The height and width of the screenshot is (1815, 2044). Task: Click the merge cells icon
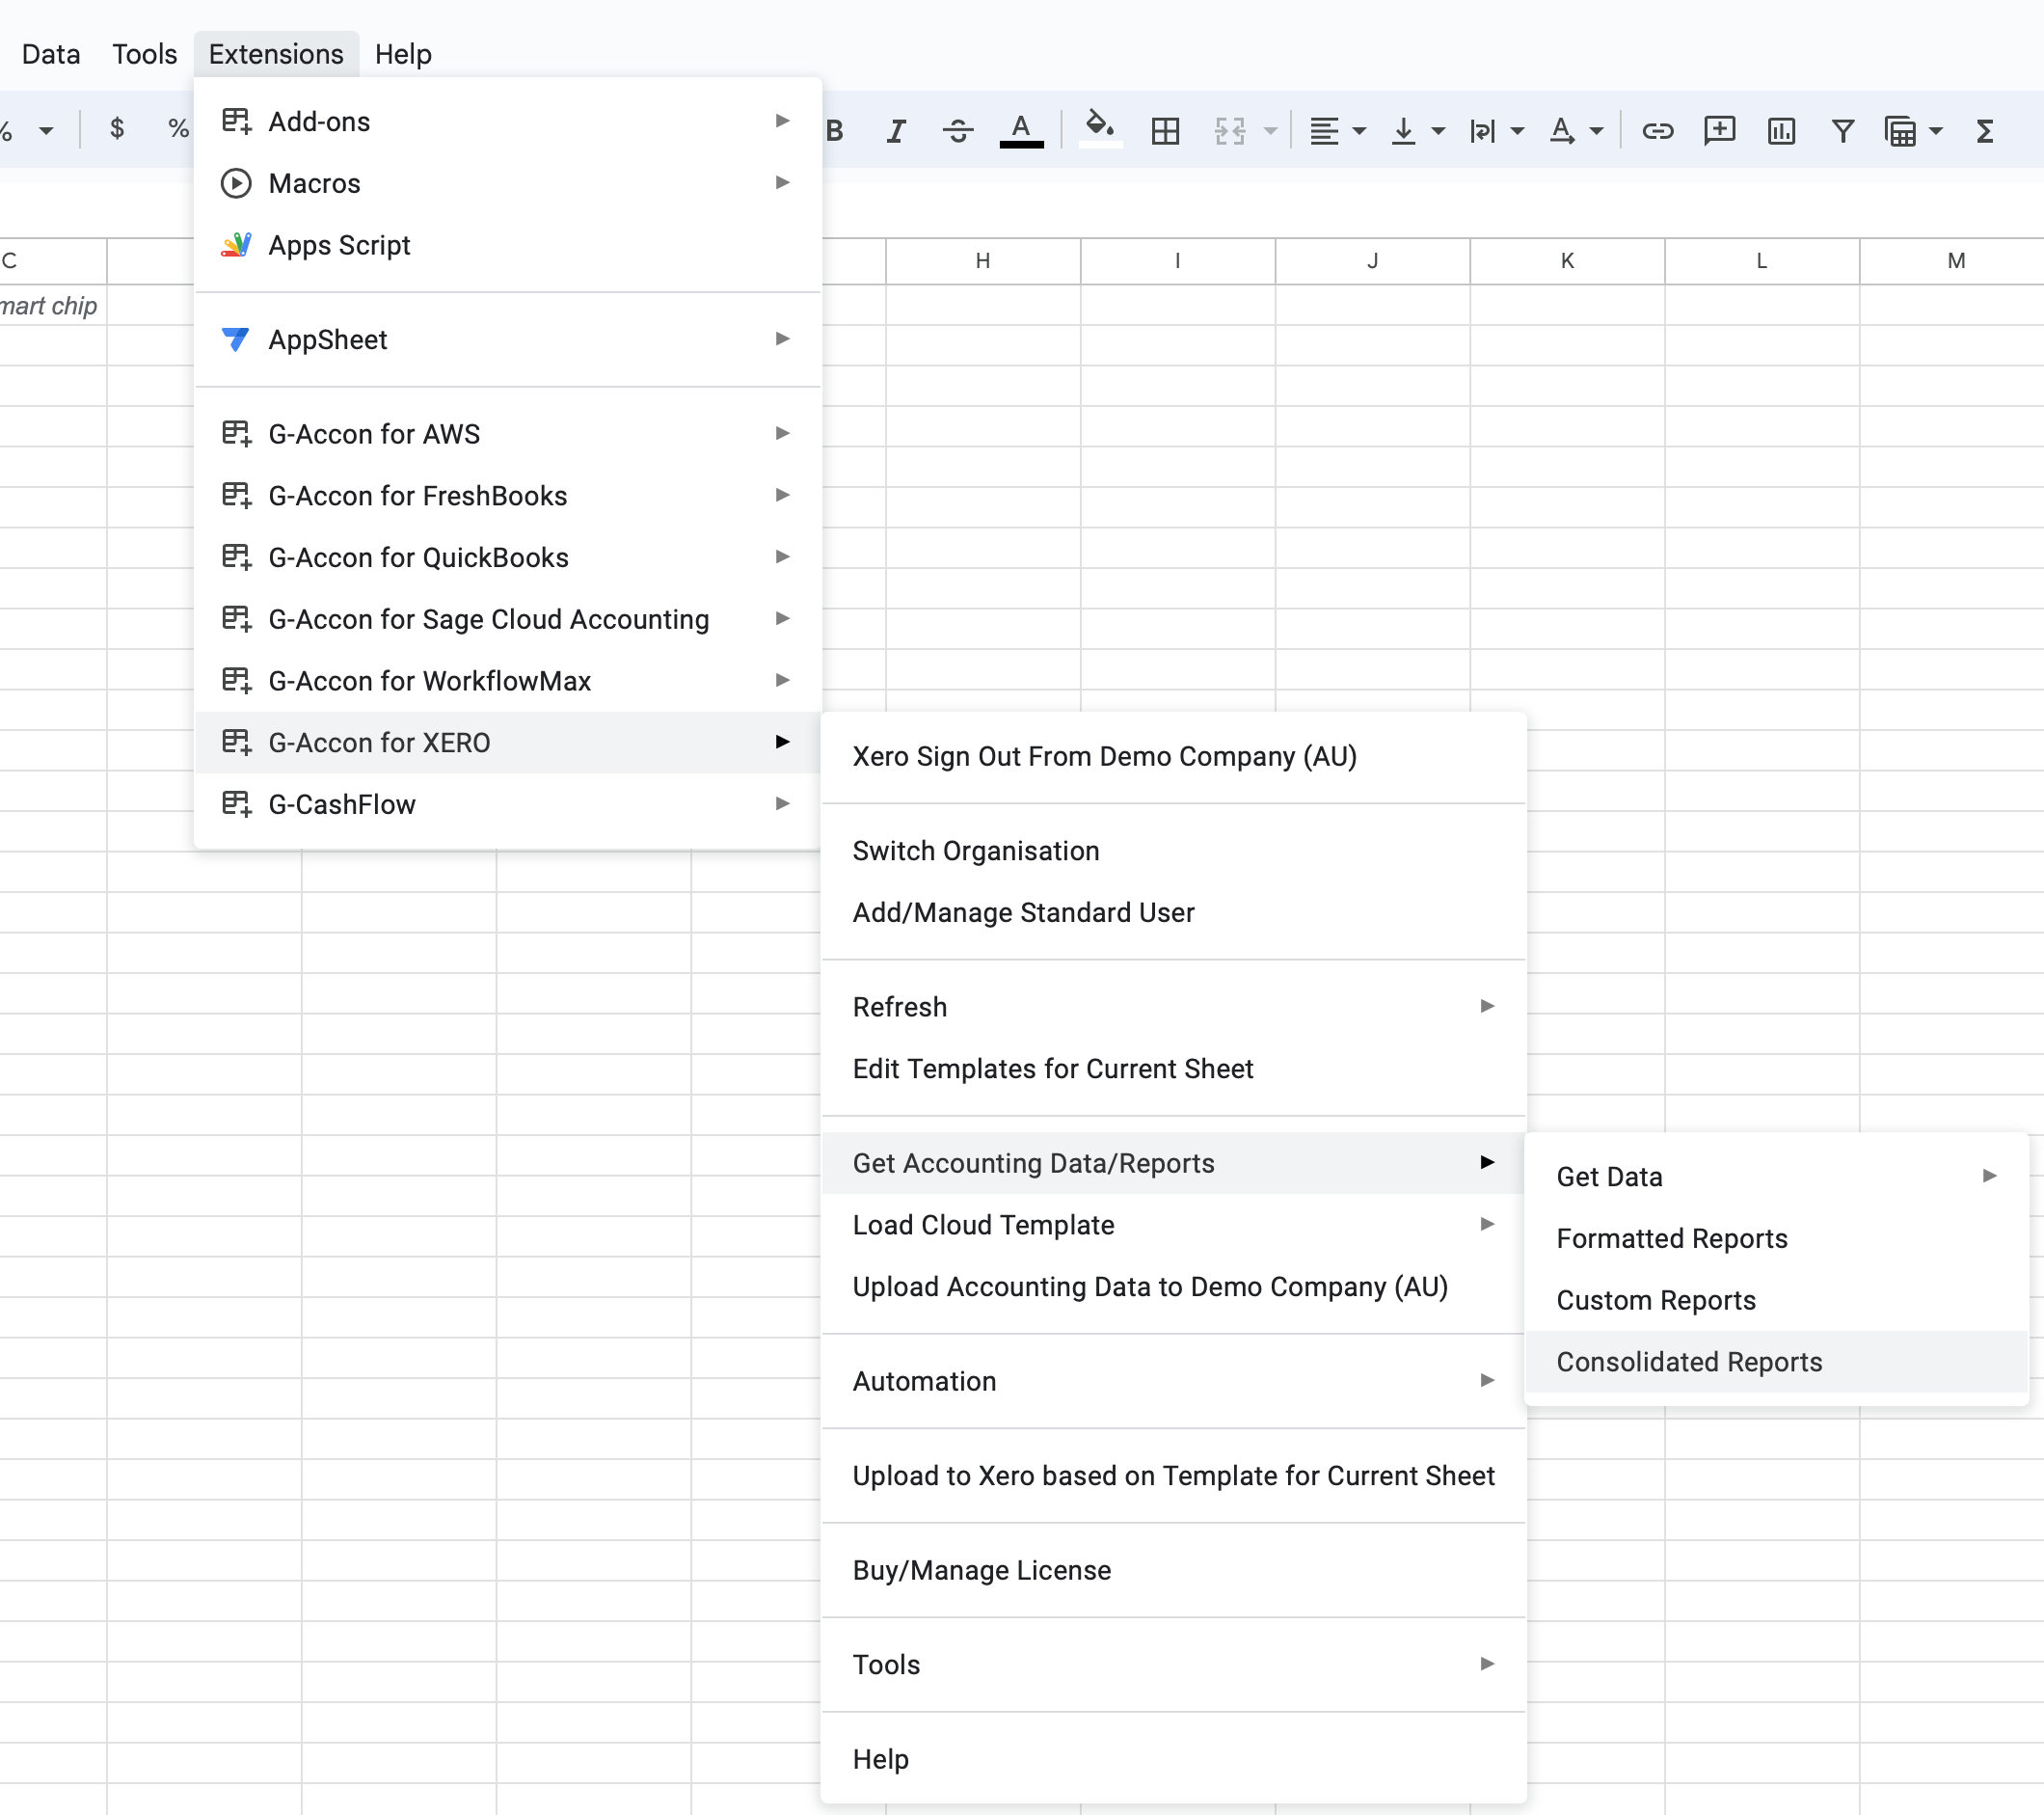tap(1230, 131)
